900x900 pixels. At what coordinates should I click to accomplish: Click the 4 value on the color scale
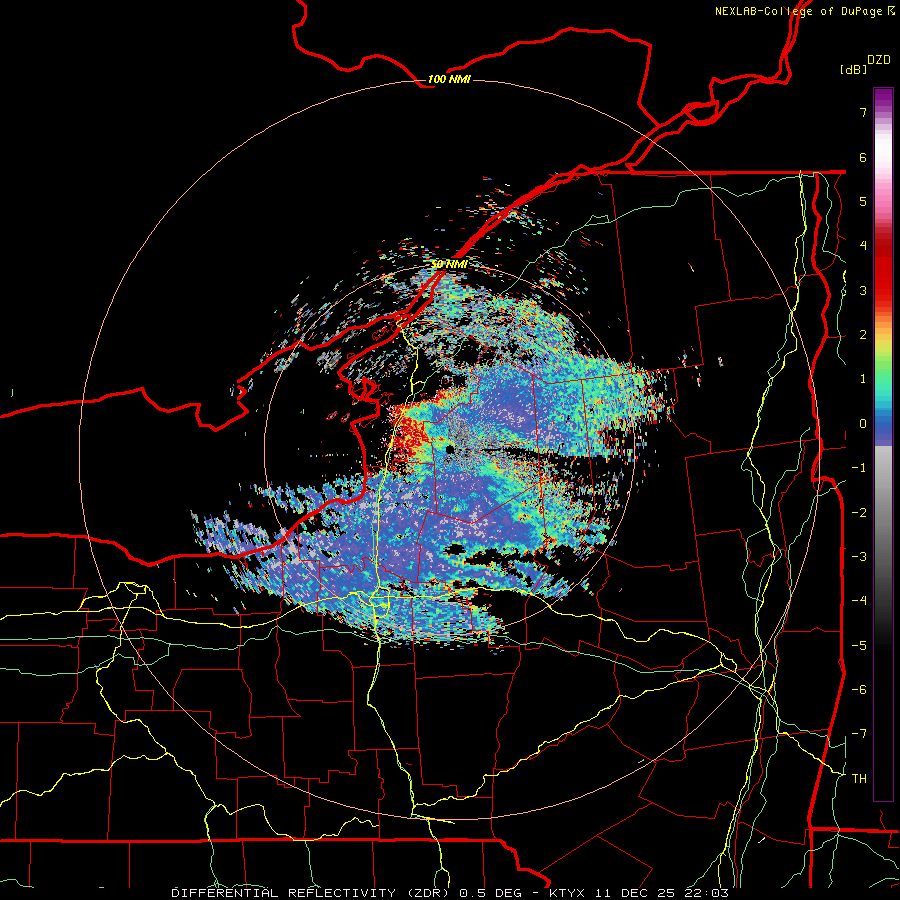[x=863, y=246]
